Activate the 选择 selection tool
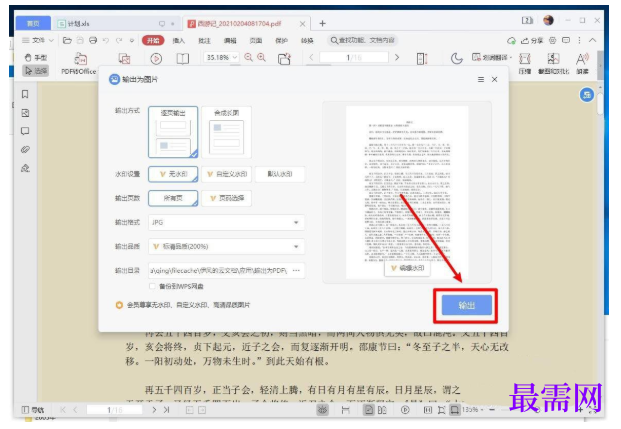621x429 pixels. coord(36,71)
